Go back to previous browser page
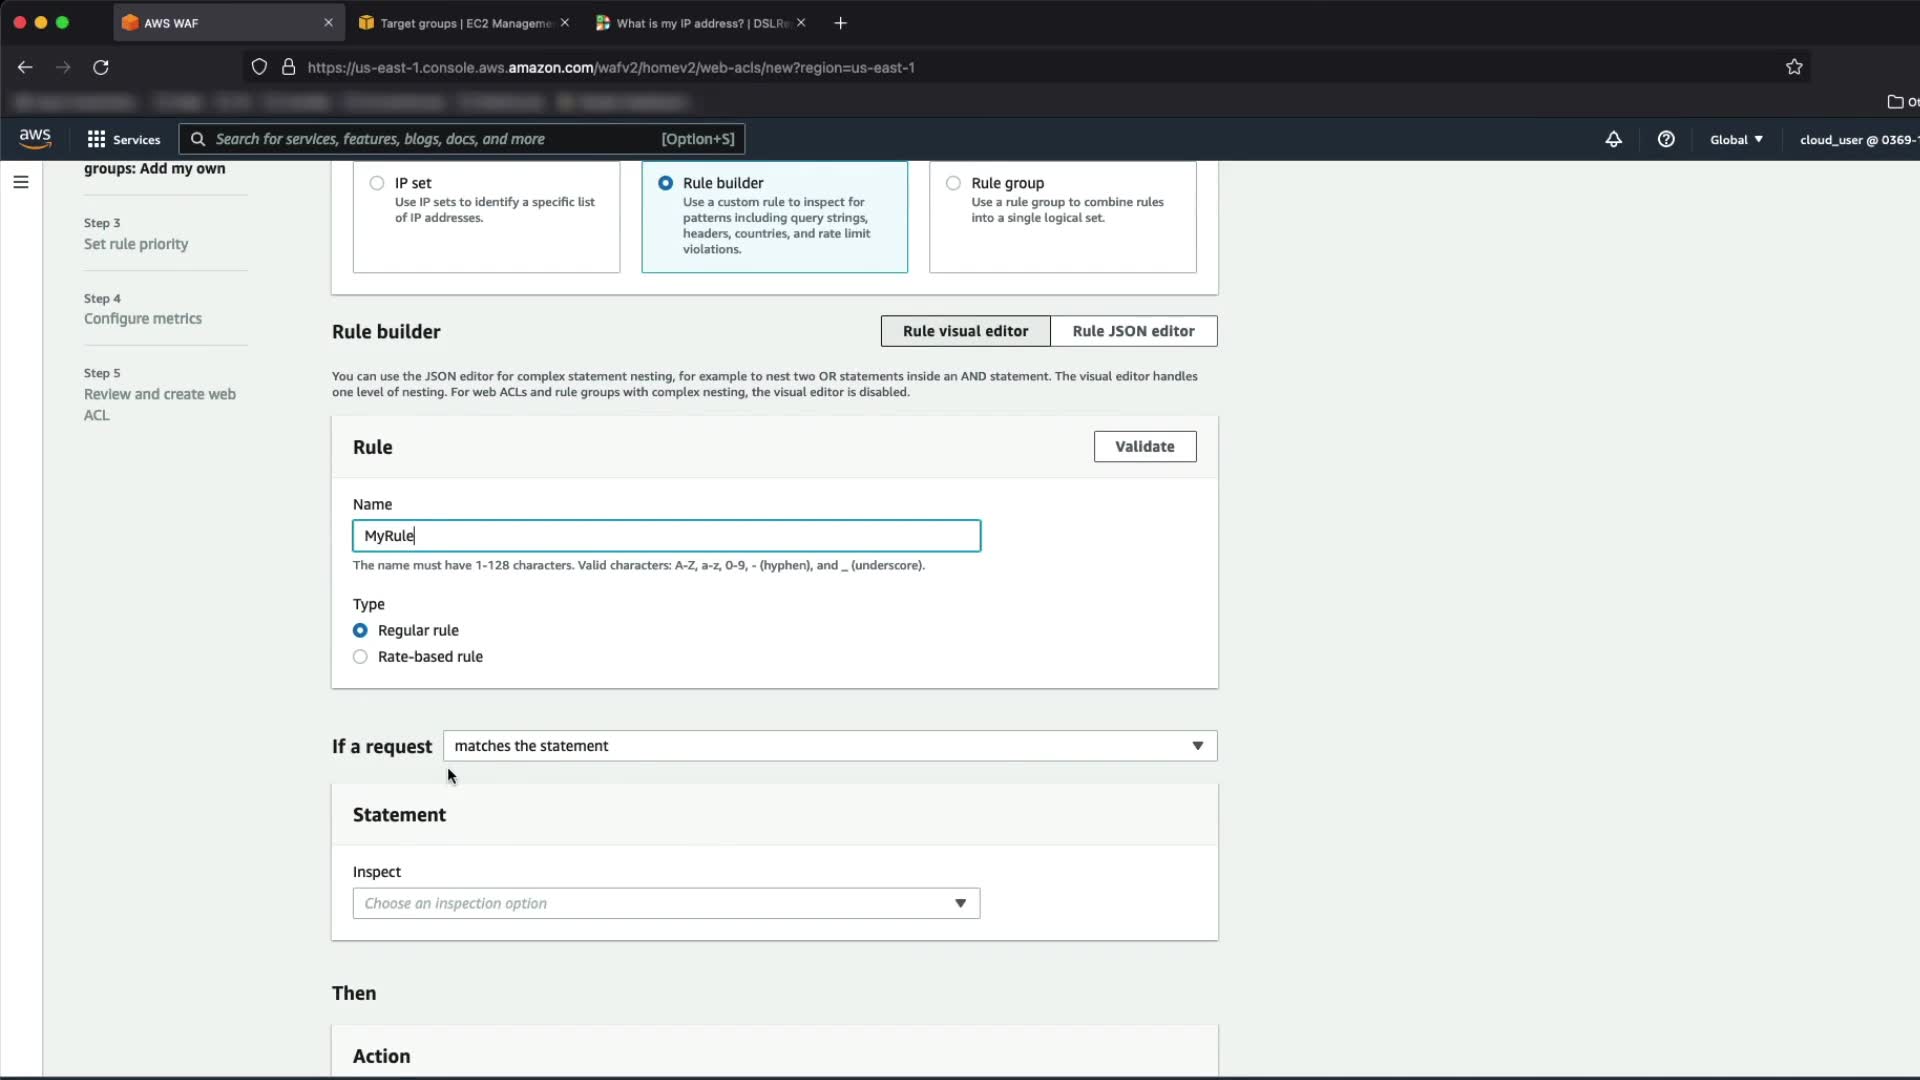 pyautogui.click(x=25, y=67)
